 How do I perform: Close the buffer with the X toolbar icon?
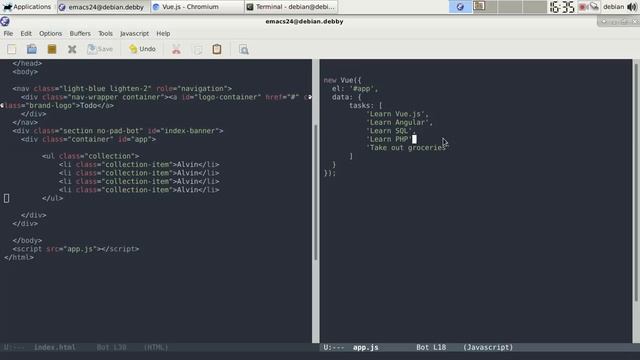pyautogui.click(x=72, y=49)
